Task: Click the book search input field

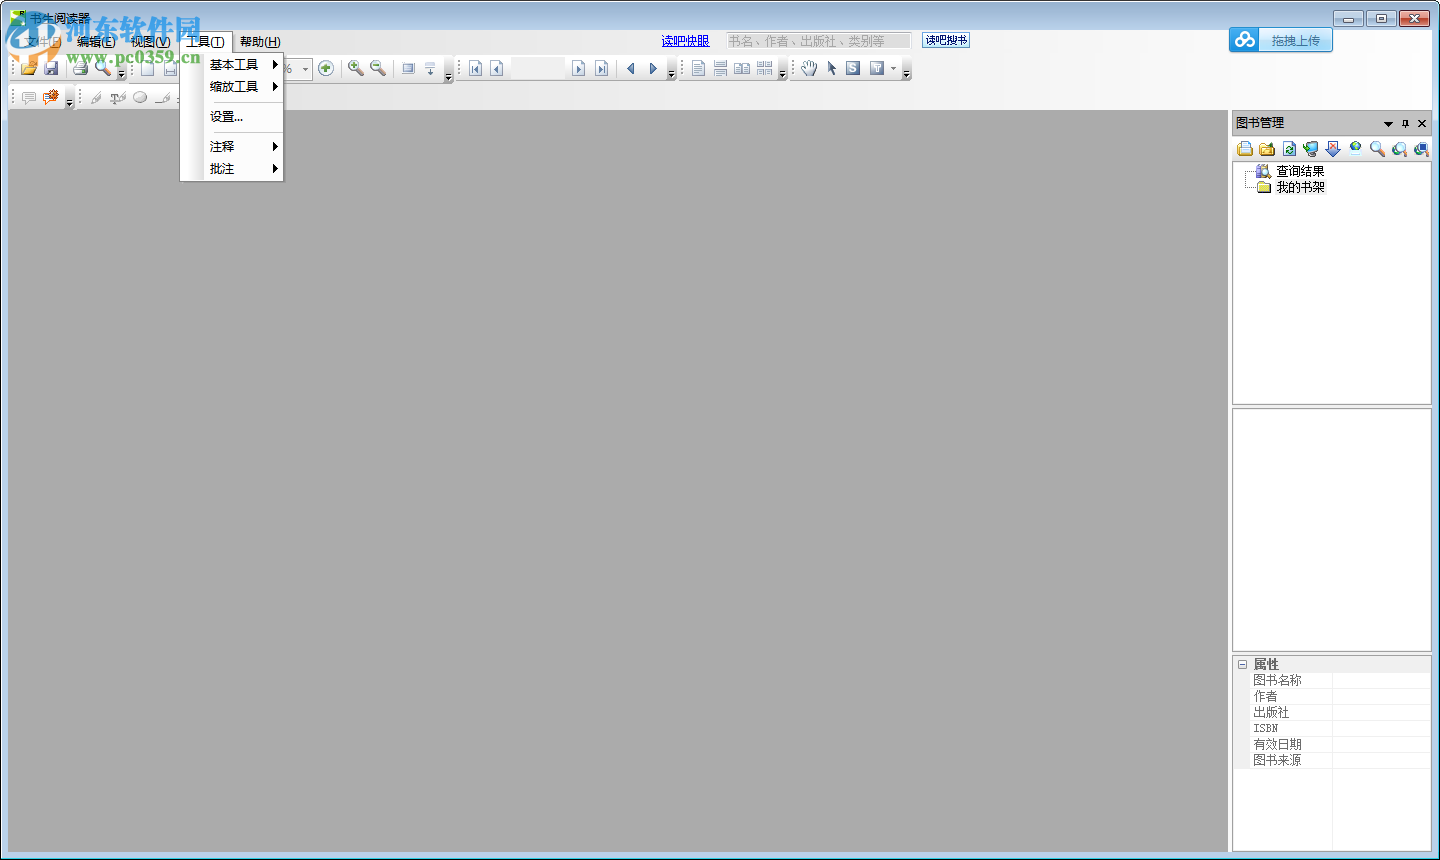Action: coord(818,41)
